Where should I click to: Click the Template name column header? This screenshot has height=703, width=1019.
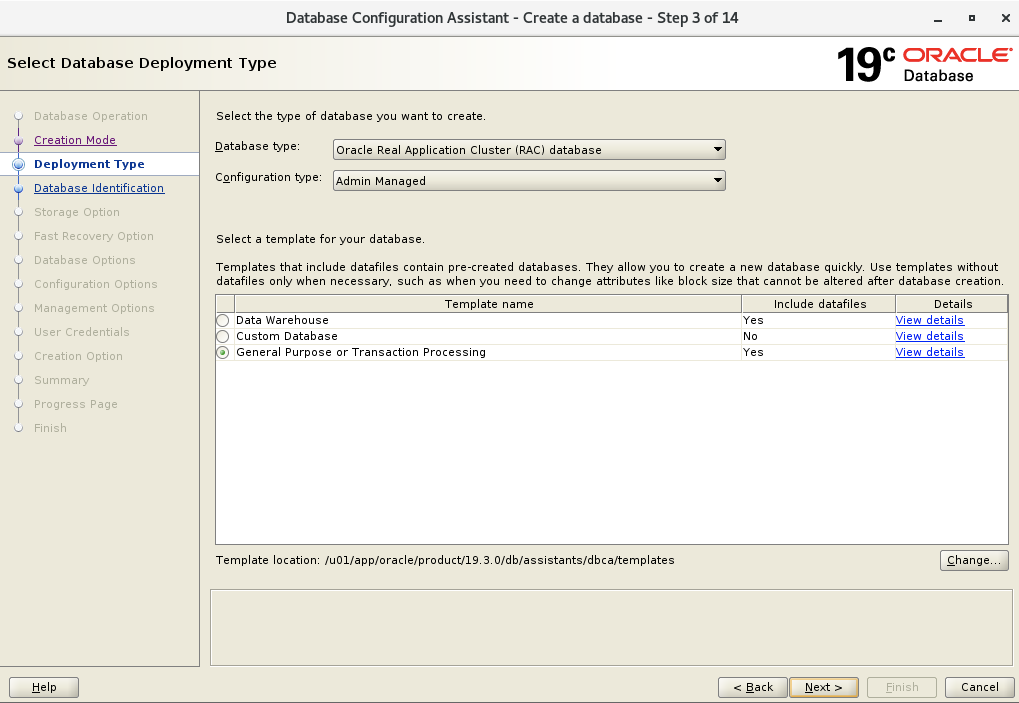pos(488,304)
